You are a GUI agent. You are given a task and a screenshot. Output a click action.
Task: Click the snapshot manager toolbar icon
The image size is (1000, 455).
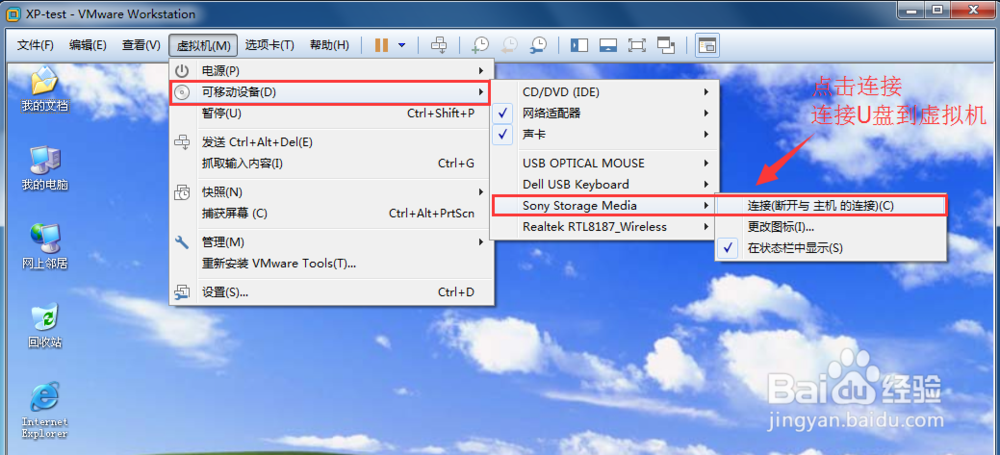pyautogui.click(x=538, y=45)
